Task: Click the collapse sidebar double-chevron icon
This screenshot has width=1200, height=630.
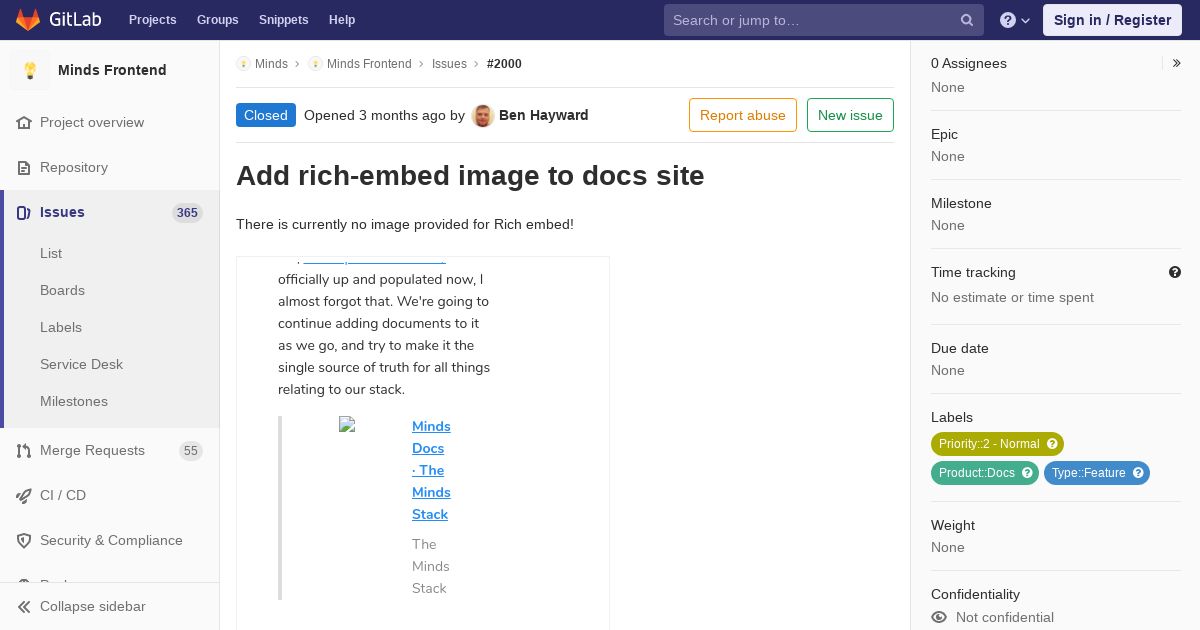Action: tap(24, 606)
